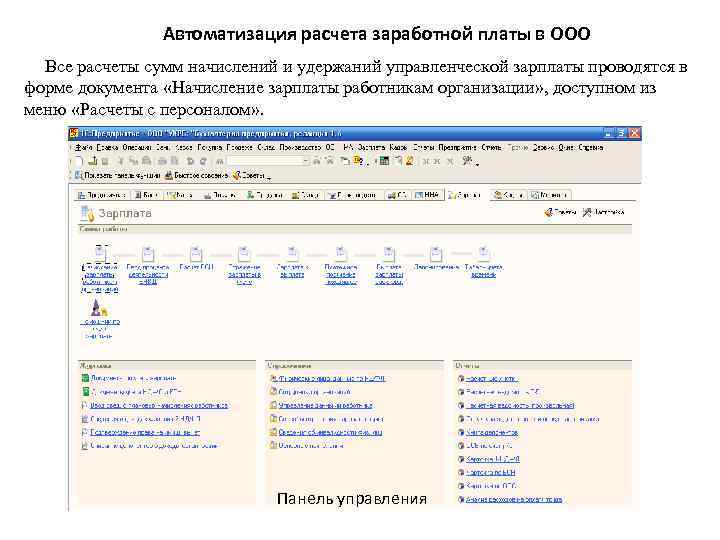Viewport: 720px width, 540px height.
Task: Open the Зарплата menu in menu bar
Action: pyautogui.click(x=371, y=147)
